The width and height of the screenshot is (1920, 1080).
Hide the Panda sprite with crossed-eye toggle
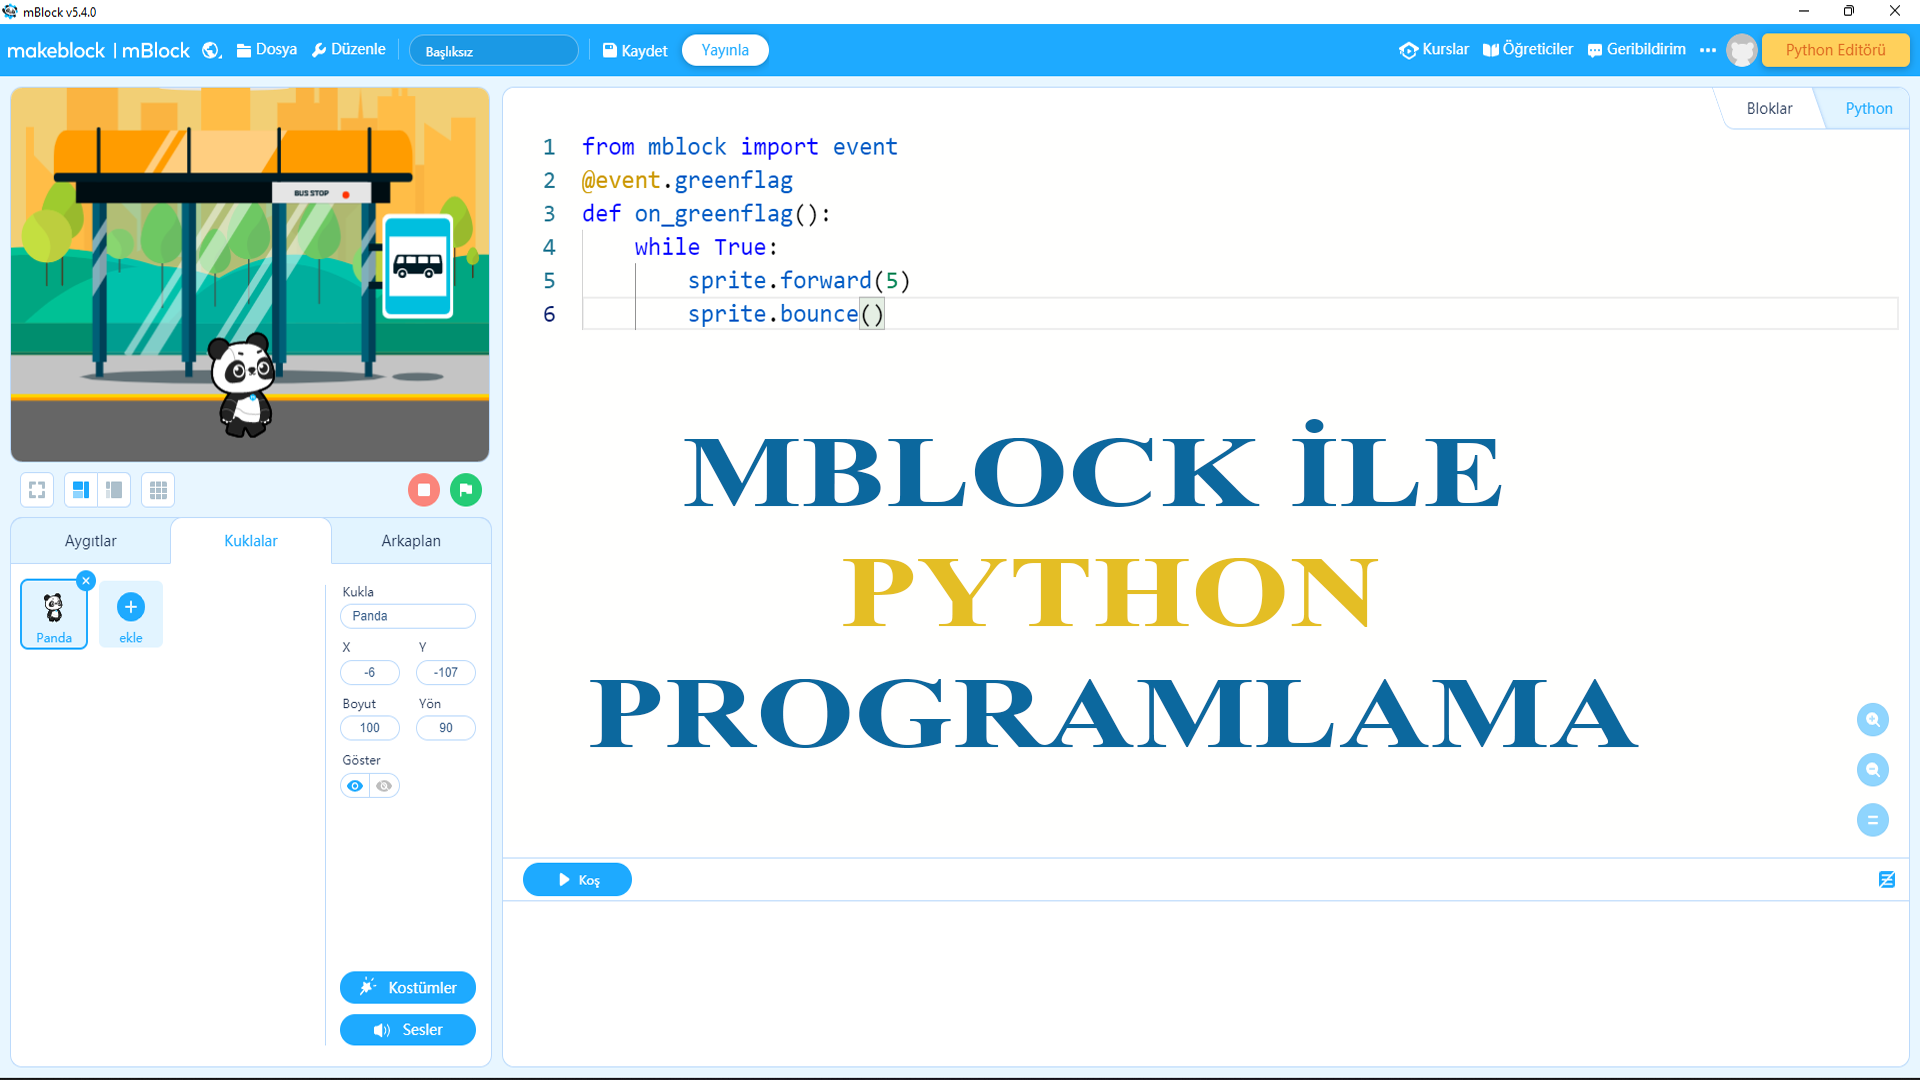[x=384, y=786]
